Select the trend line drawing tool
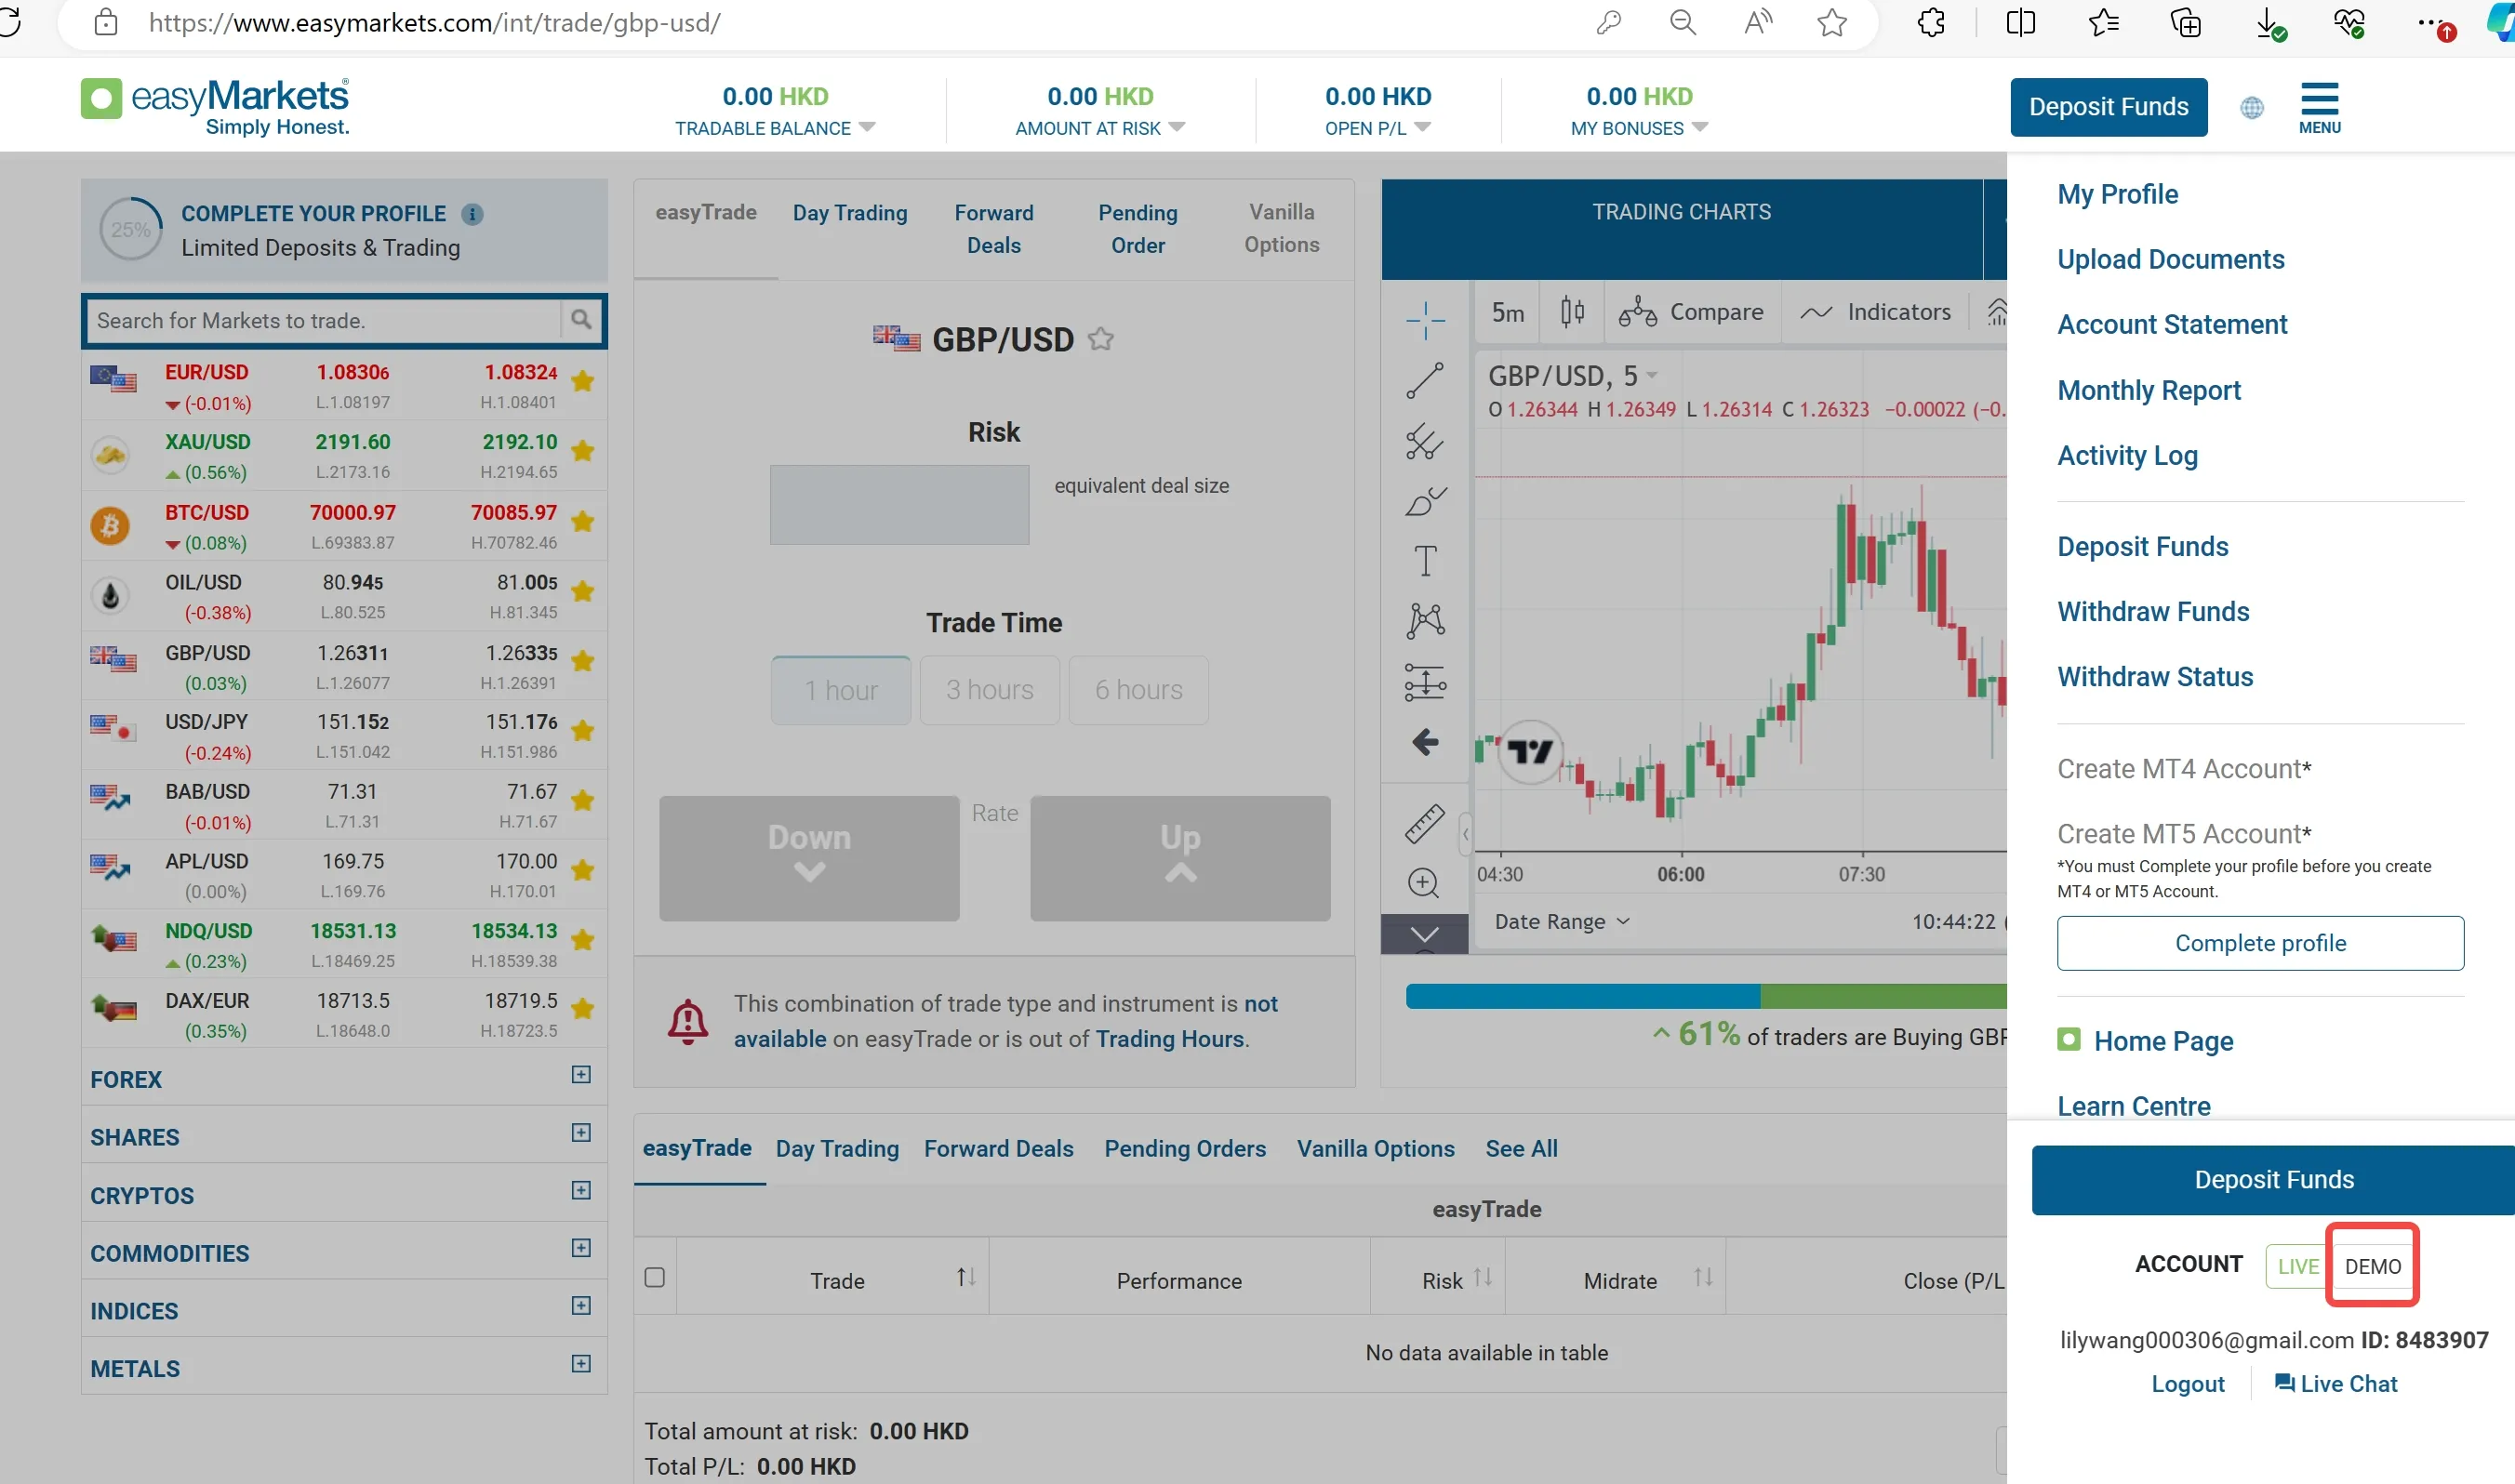Screen dimensions: 2515x1484 1425,381
